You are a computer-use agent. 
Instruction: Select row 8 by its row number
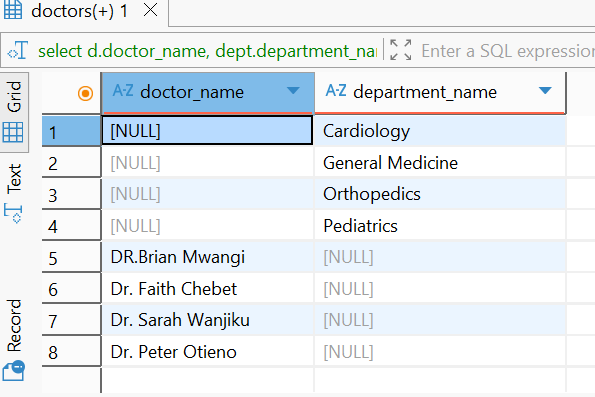(71, 351)
